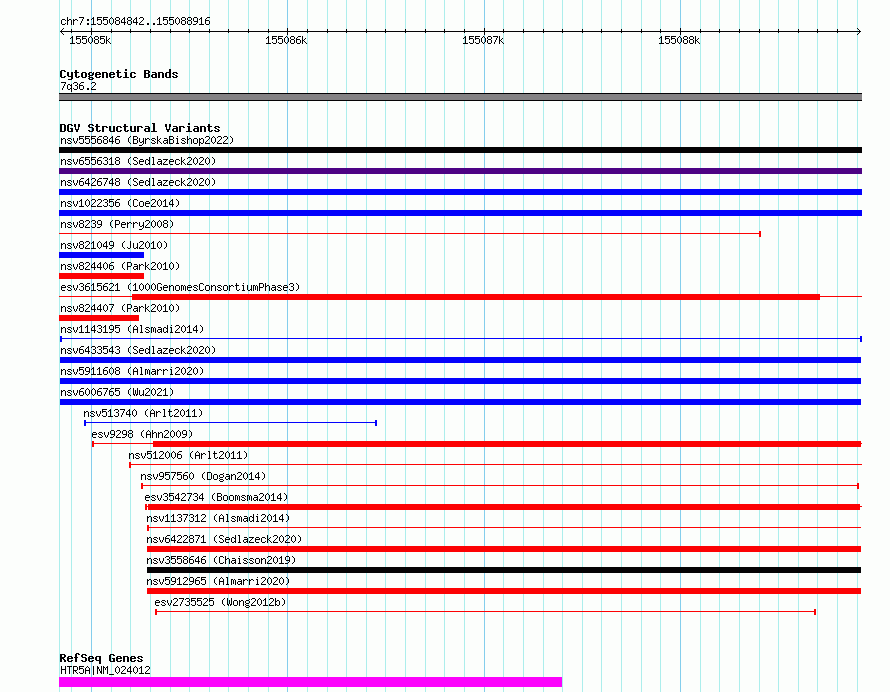Click the blue bar under nsv5911608
The width and height of the screenshot is (890, 692).
(x=460, y=381)
